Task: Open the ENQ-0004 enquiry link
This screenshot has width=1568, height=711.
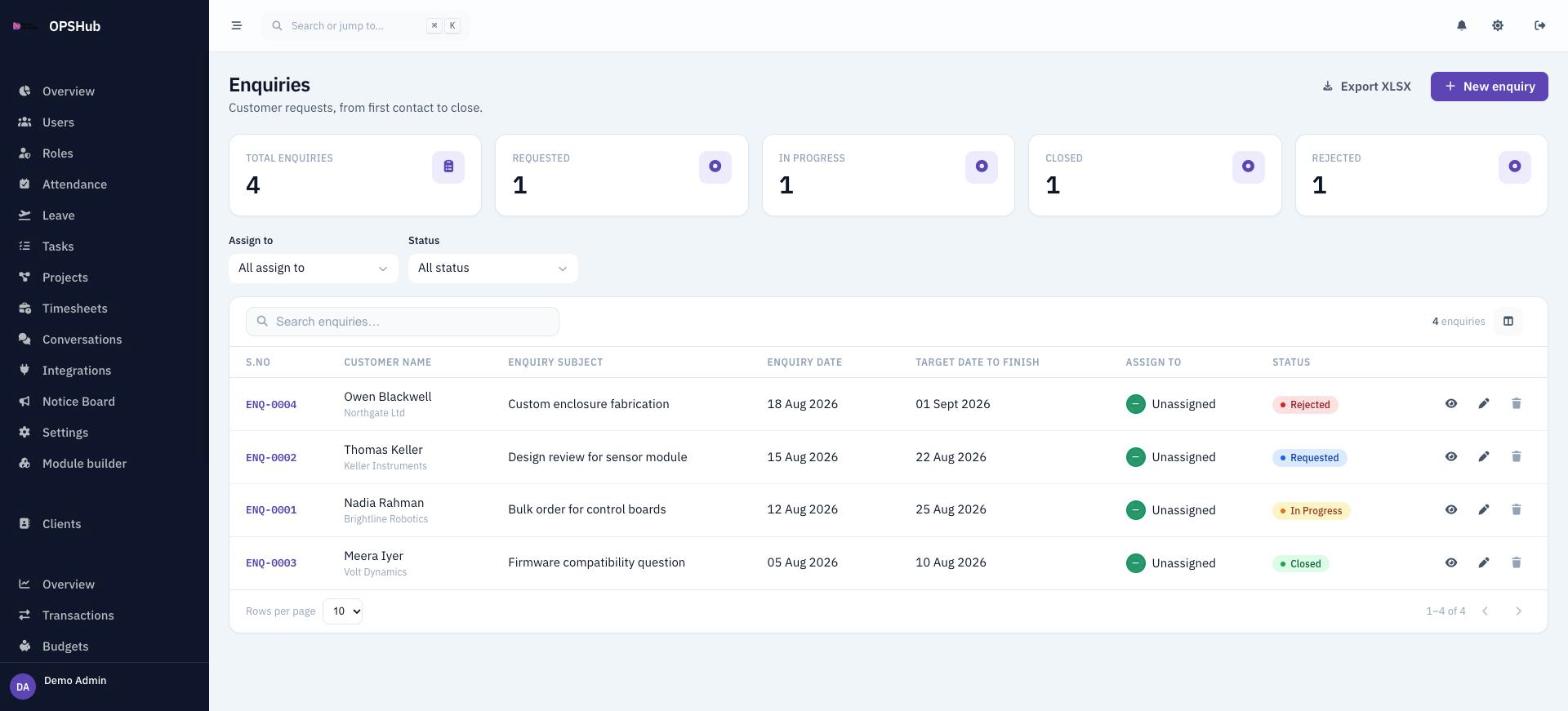Action: pyautogui.click(x=271, y=404)
